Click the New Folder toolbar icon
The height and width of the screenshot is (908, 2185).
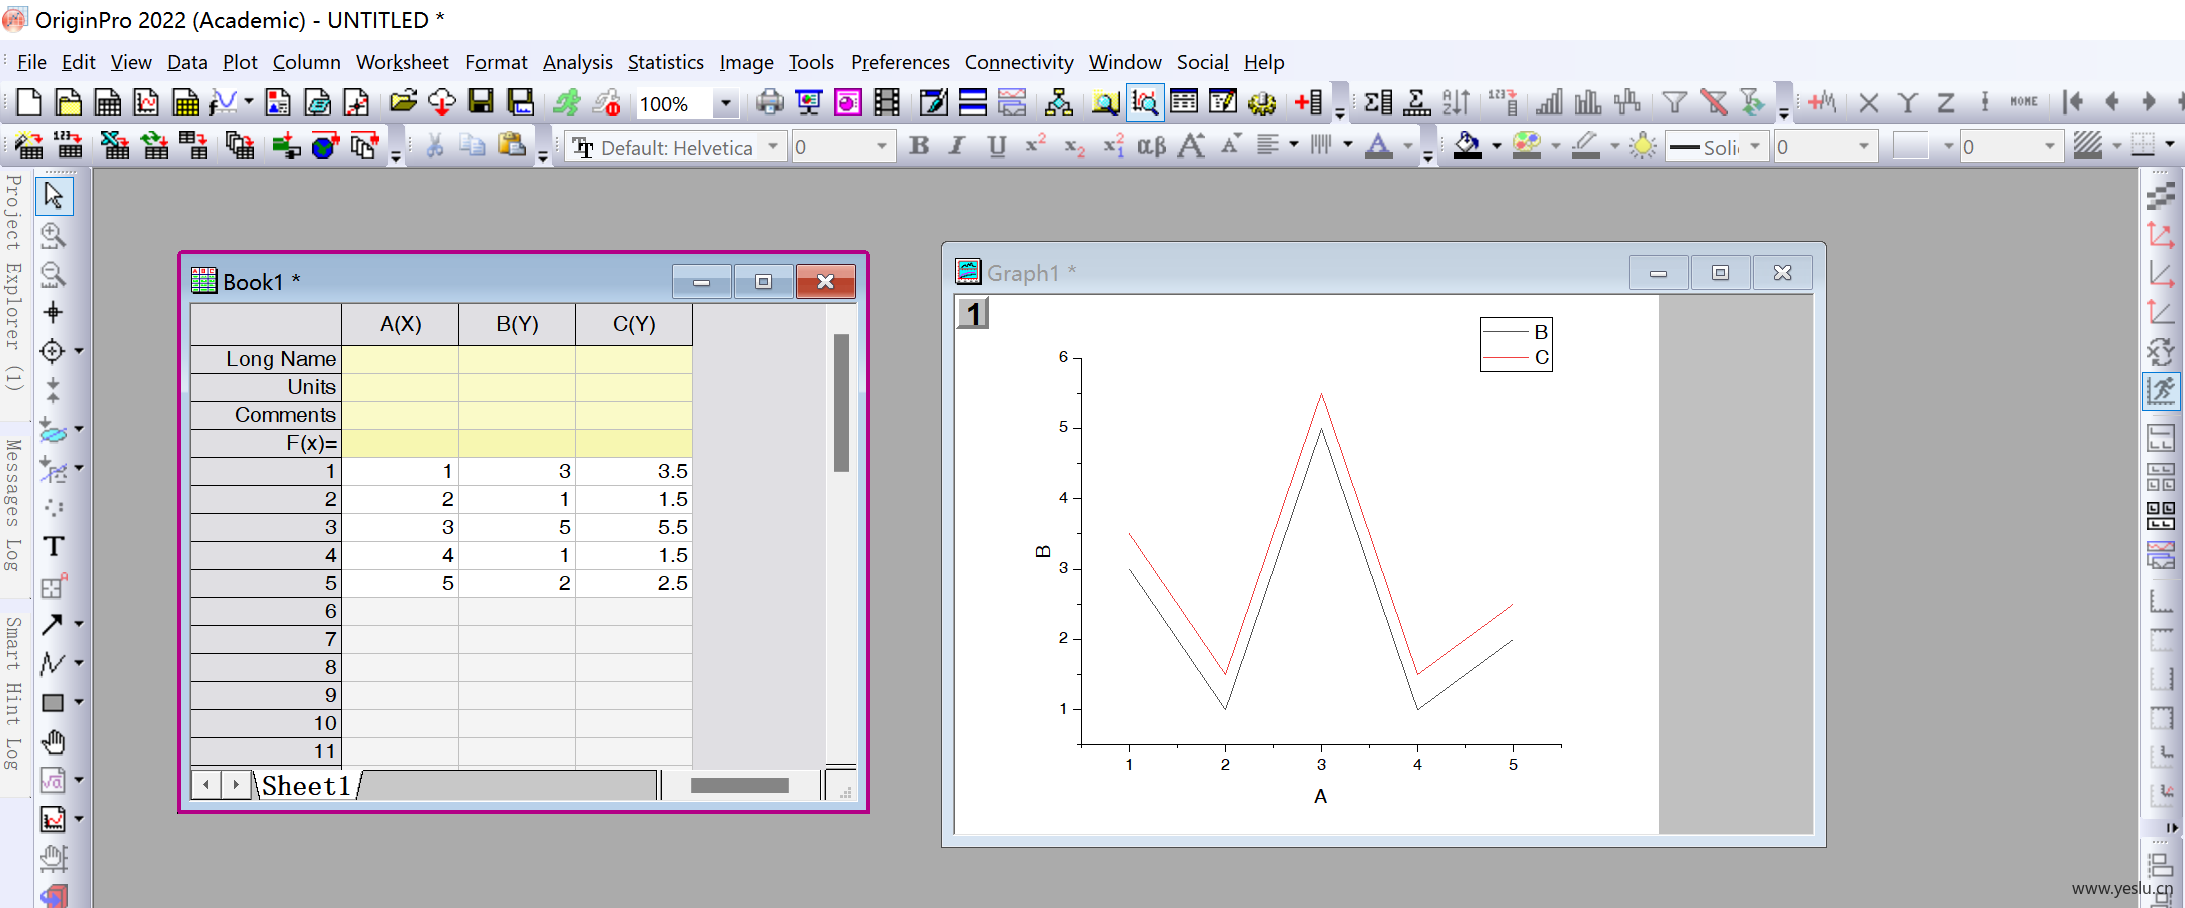click(68, 102)
